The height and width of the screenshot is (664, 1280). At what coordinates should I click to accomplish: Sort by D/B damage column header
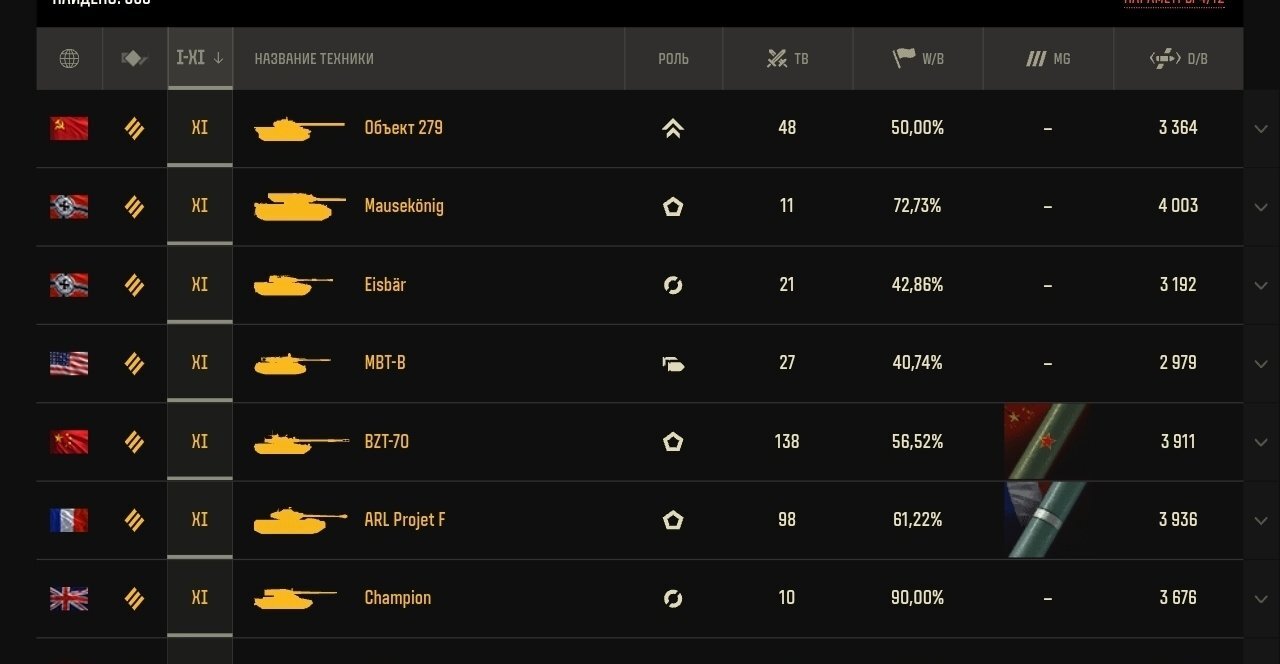coord(1179,59)
